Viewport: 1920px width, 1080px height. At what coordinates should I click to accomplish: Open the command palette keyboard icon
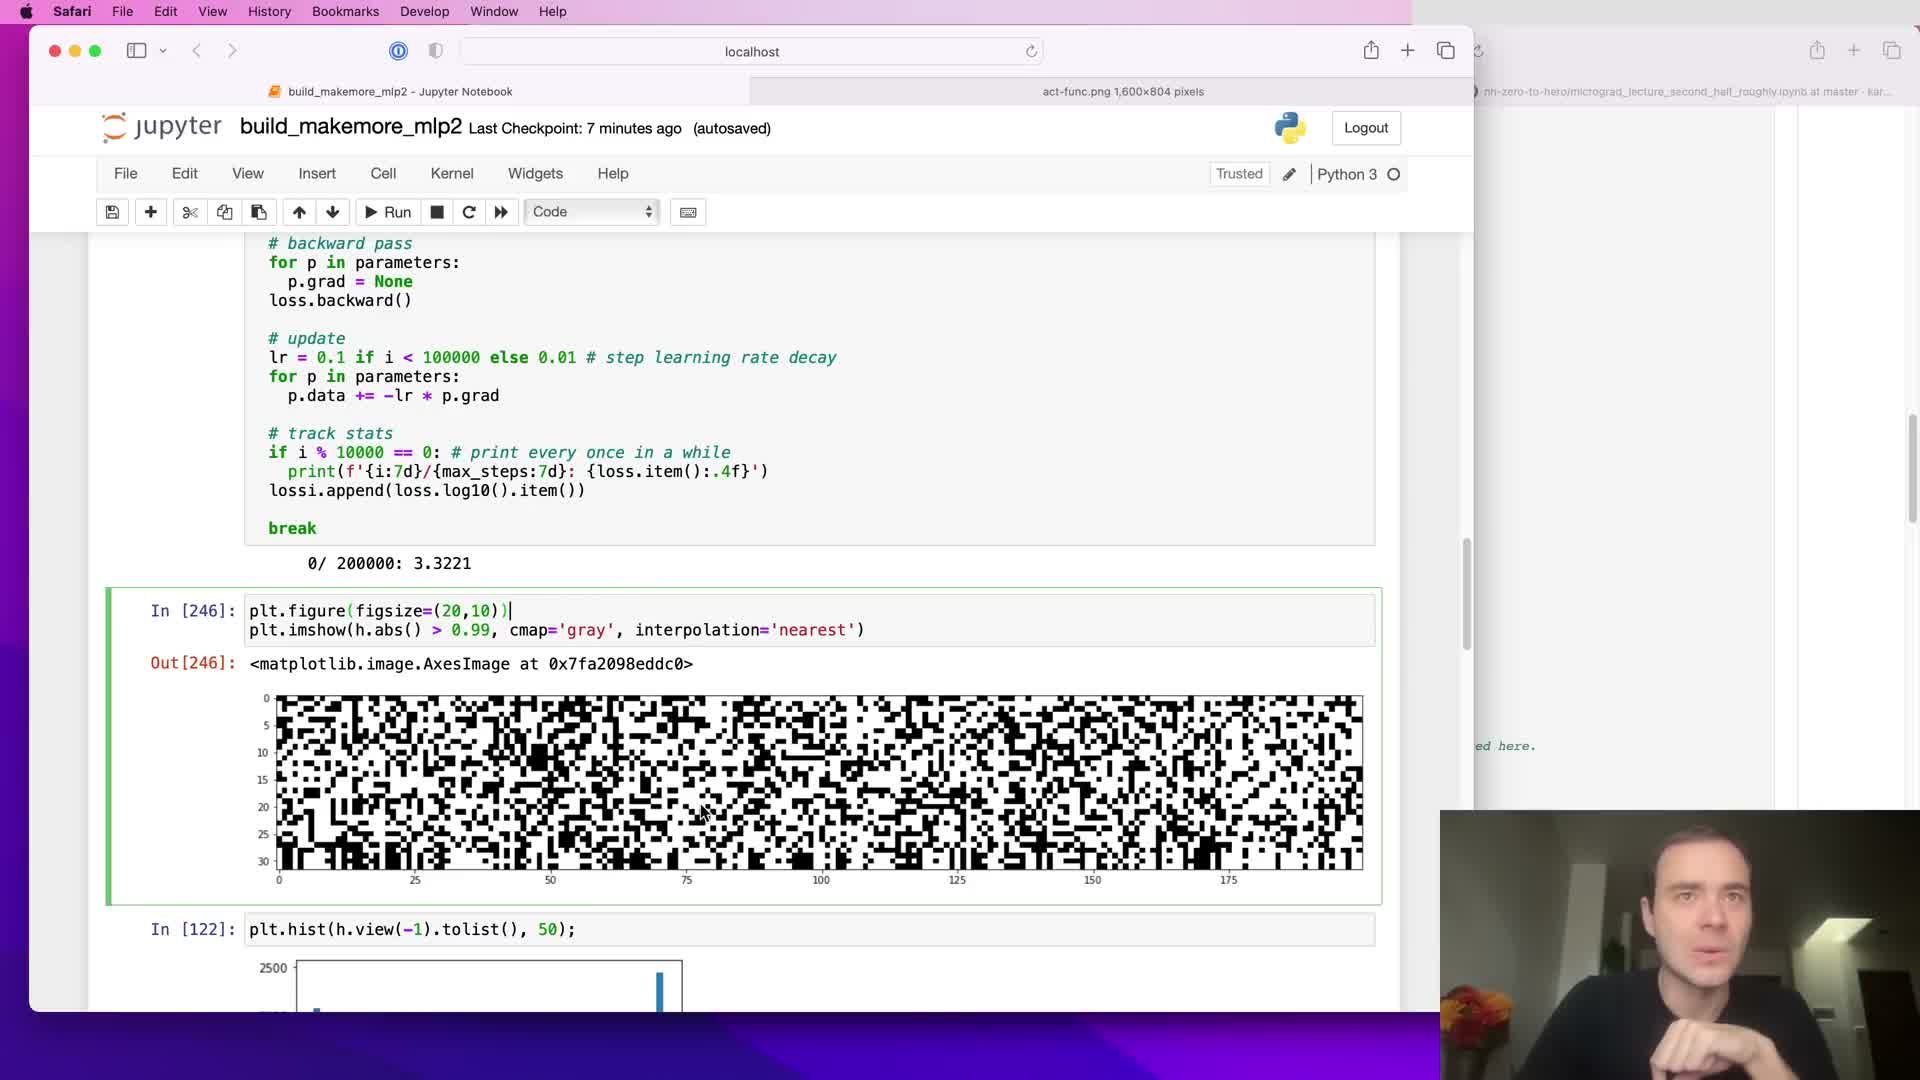688,212
